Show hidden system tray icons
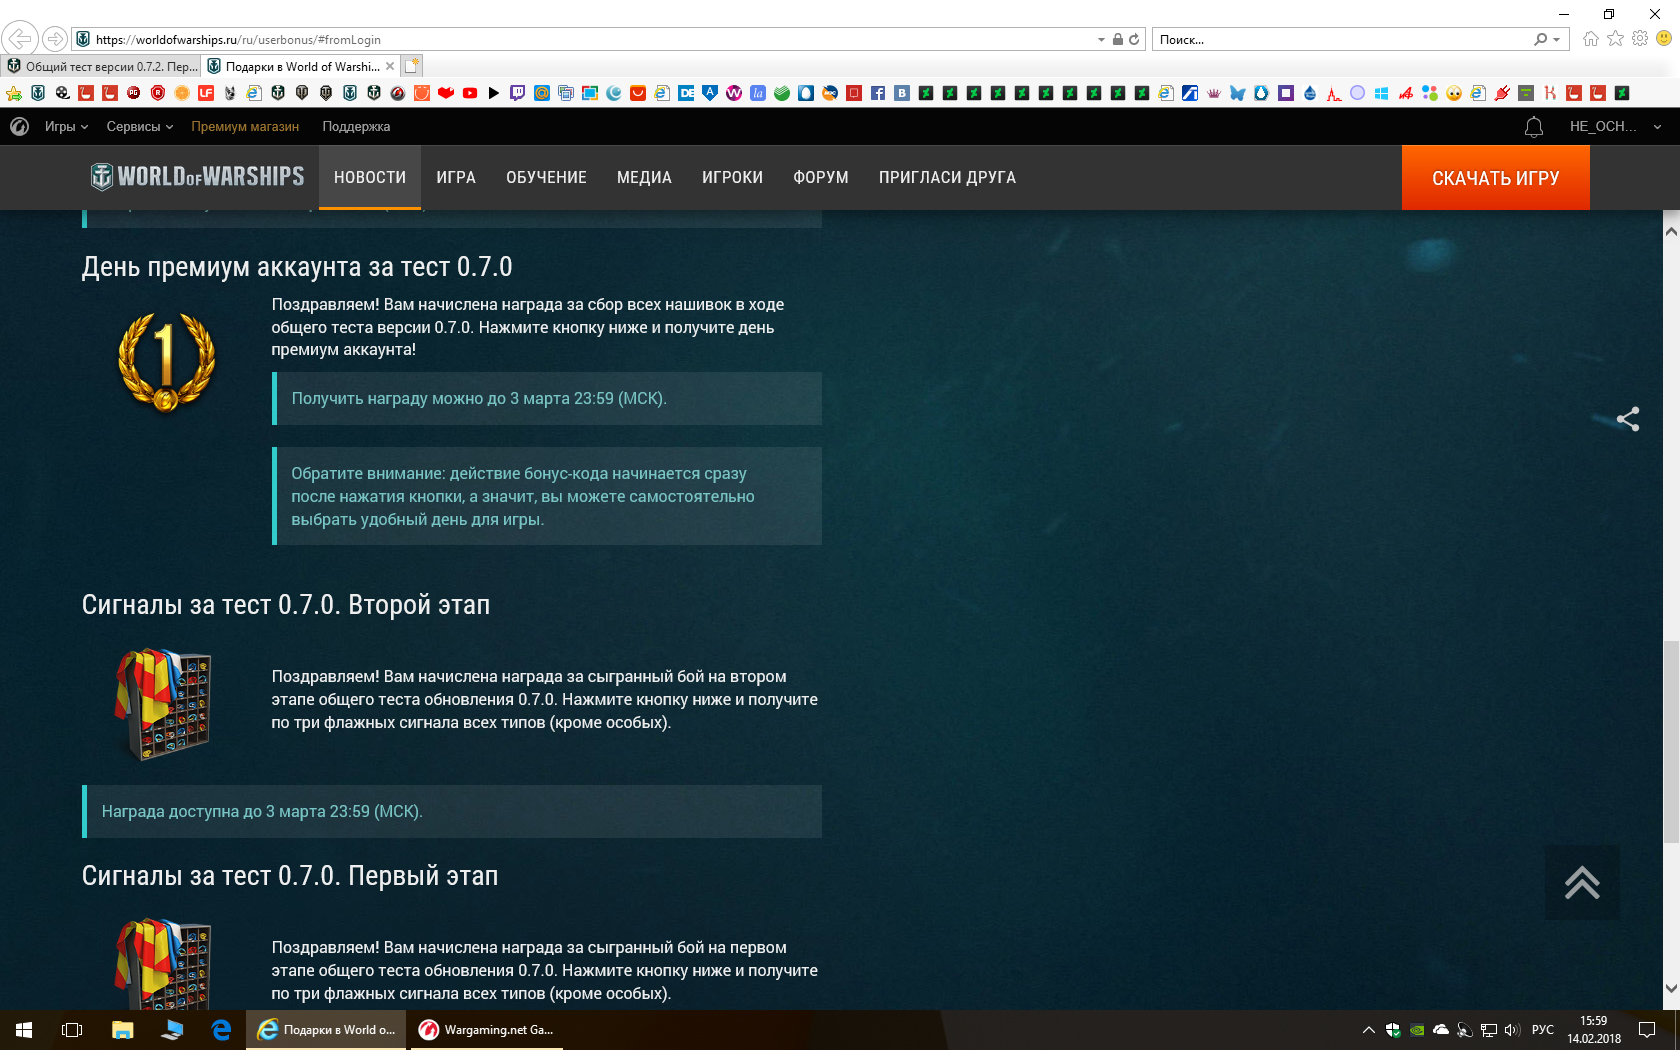1680x1050 pixels. tap(1368, 1030)
